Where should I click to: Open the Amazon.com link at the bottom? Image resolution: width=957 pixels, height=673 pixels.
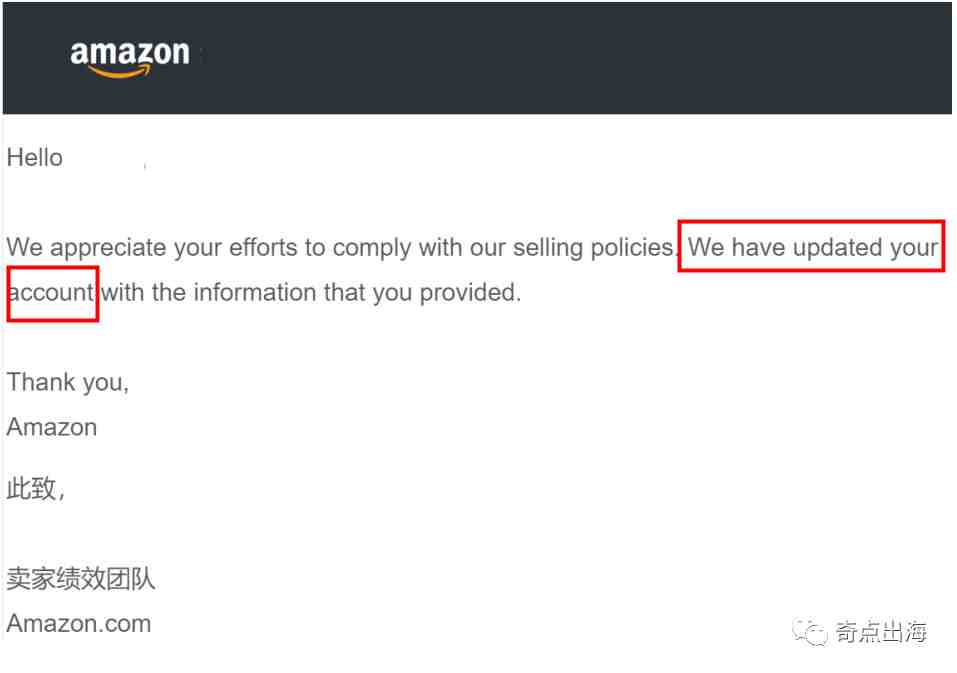pos(79,624)
